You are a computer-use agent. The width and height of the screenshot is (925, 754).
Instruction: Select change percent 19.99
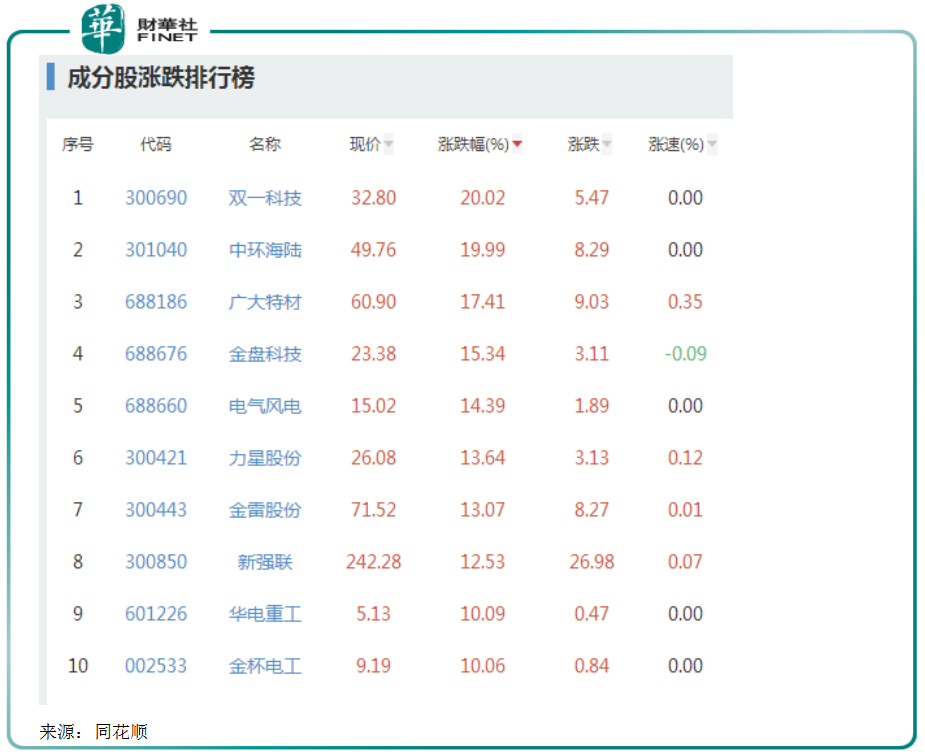point(483,250)
